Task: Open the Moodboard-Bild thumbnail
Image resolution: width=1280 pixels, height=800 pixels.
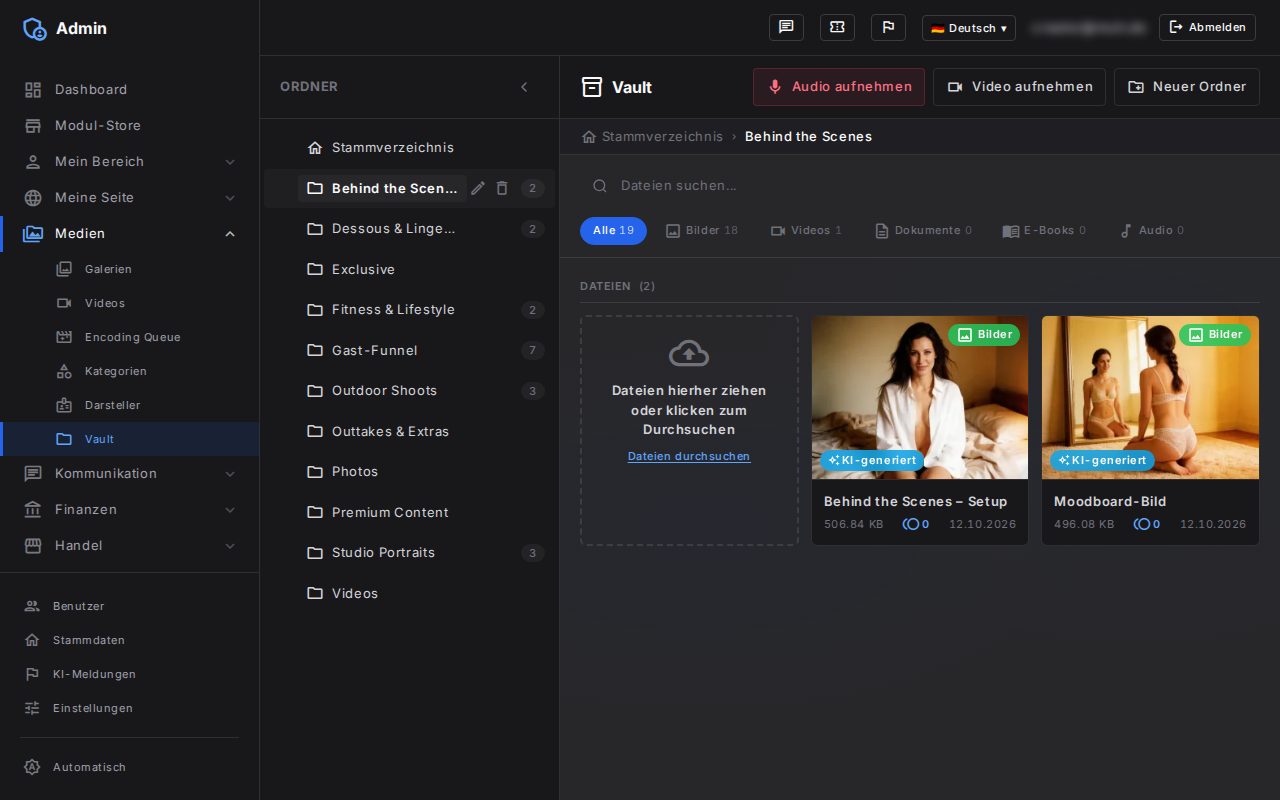Action: [1150, 397]
